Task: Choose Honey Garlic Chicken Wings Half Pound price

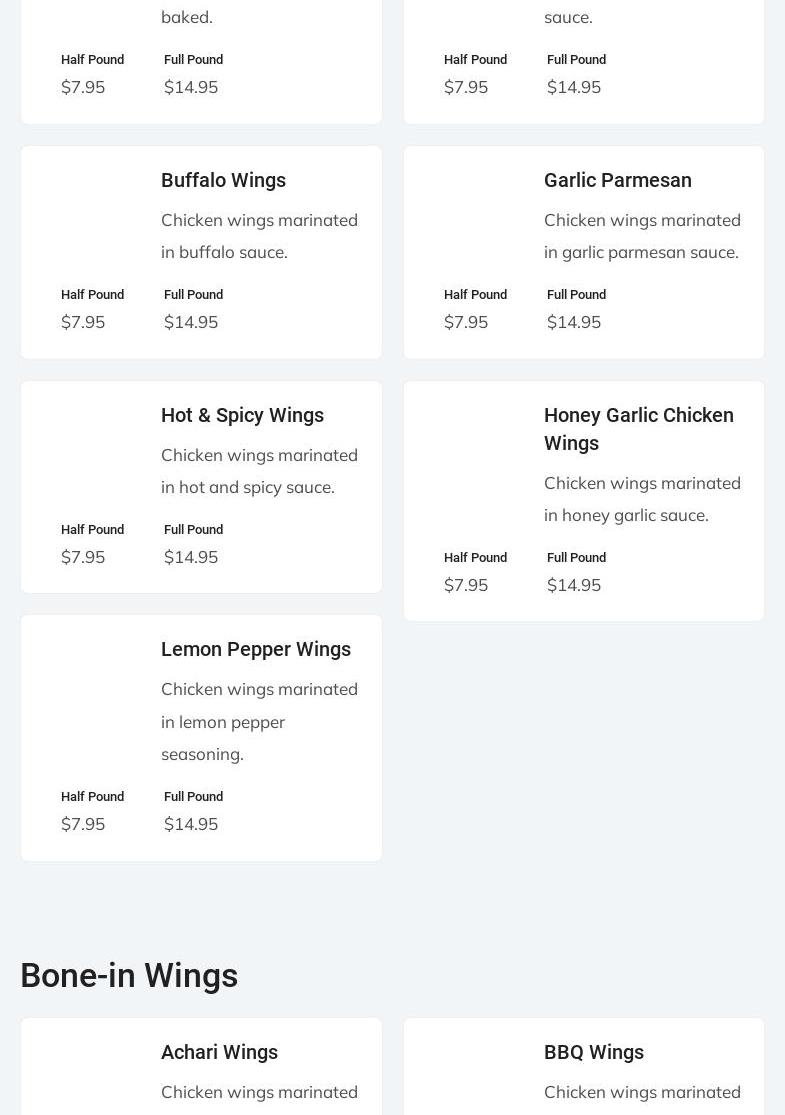Action: (466, 584)
